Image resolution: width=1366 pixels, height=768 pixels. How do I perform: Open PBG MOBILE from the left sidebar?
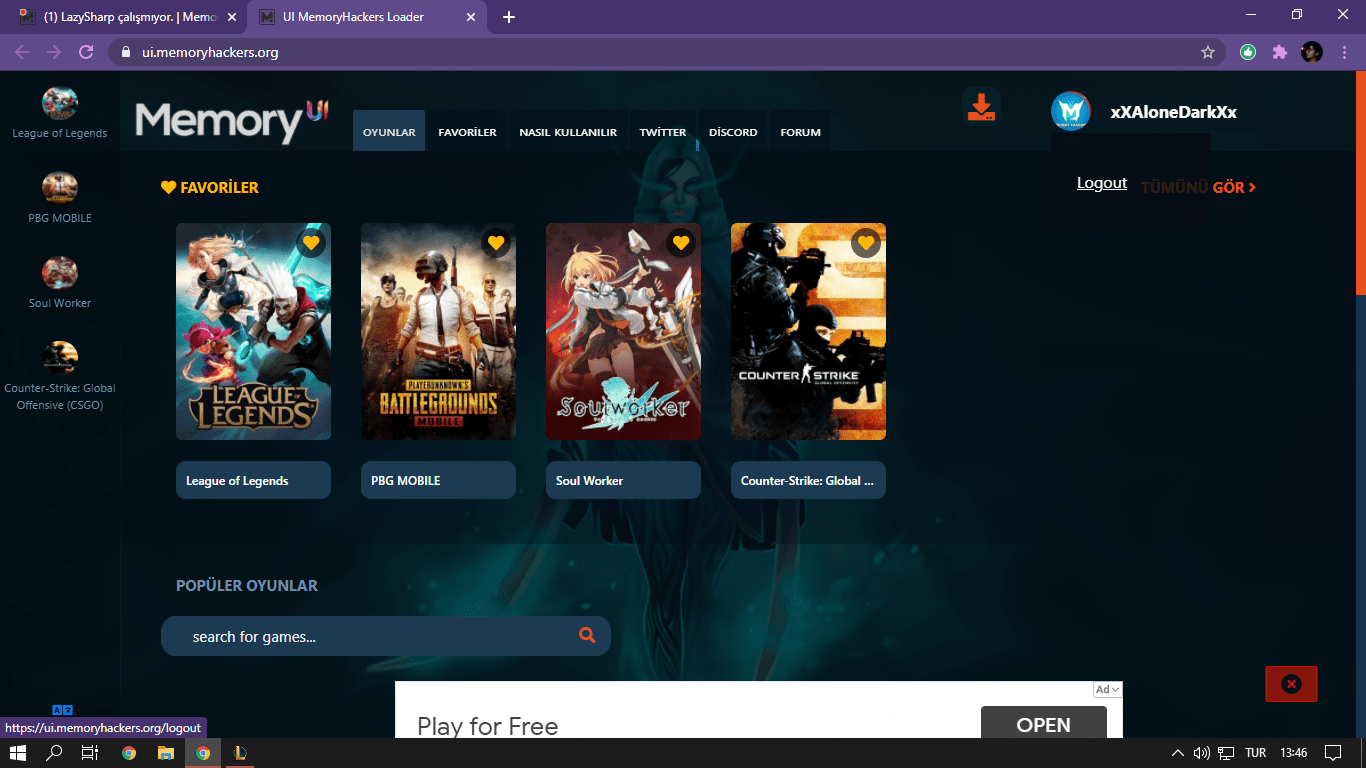60,197
